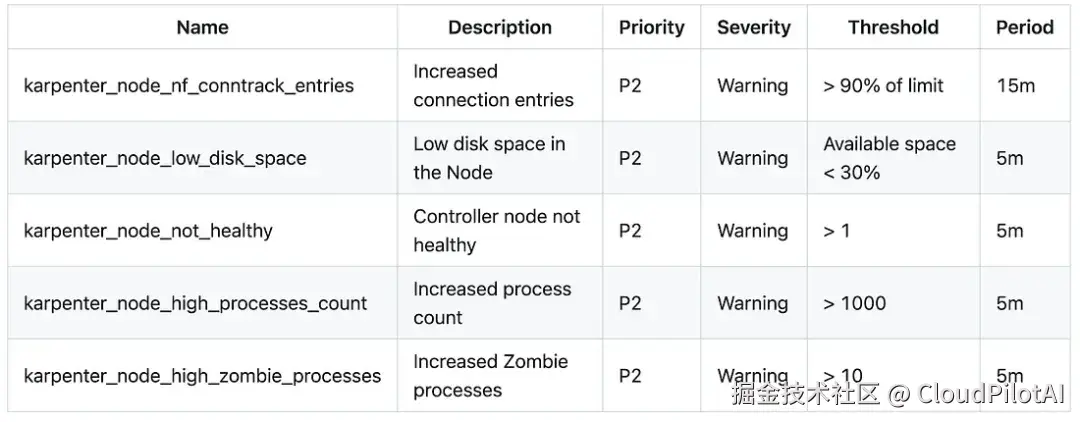
Task: Click karpenter_node_high_processes_count cell
Action: point(202,303)
